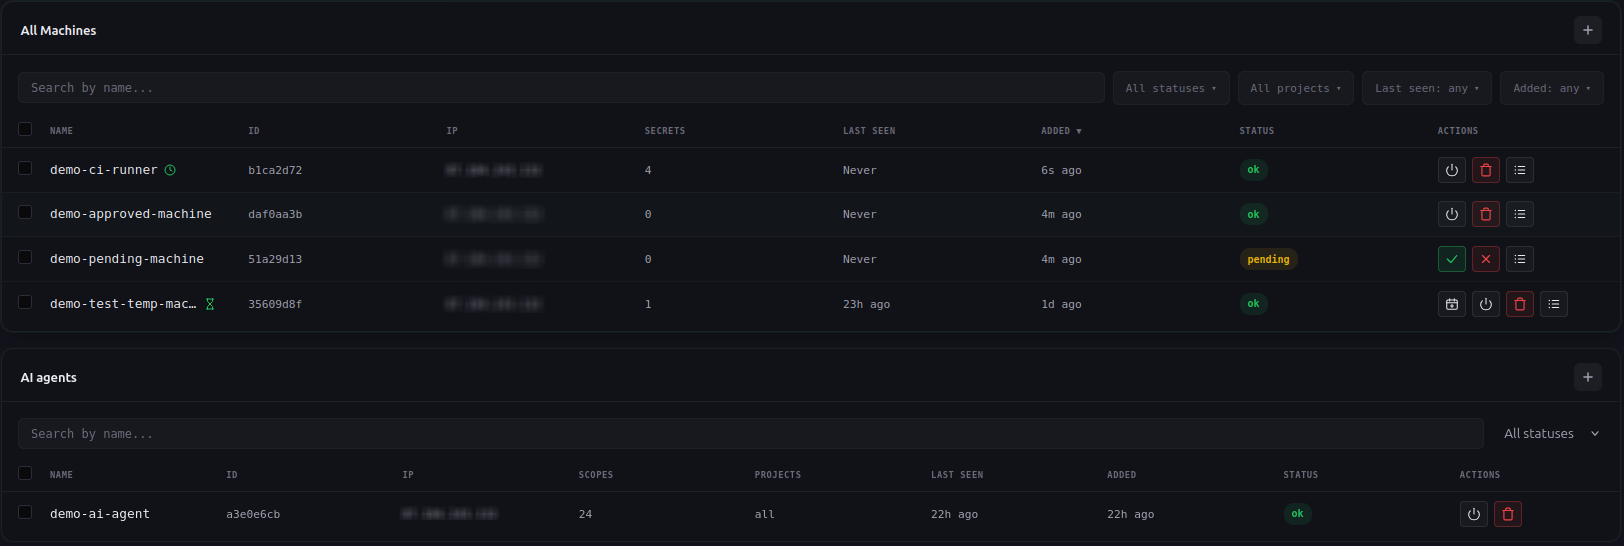Image resolution: width=1624 pixels, height=546 pixels.
Task: Click machine ID 51a29d13
Action: coord(275,259)
